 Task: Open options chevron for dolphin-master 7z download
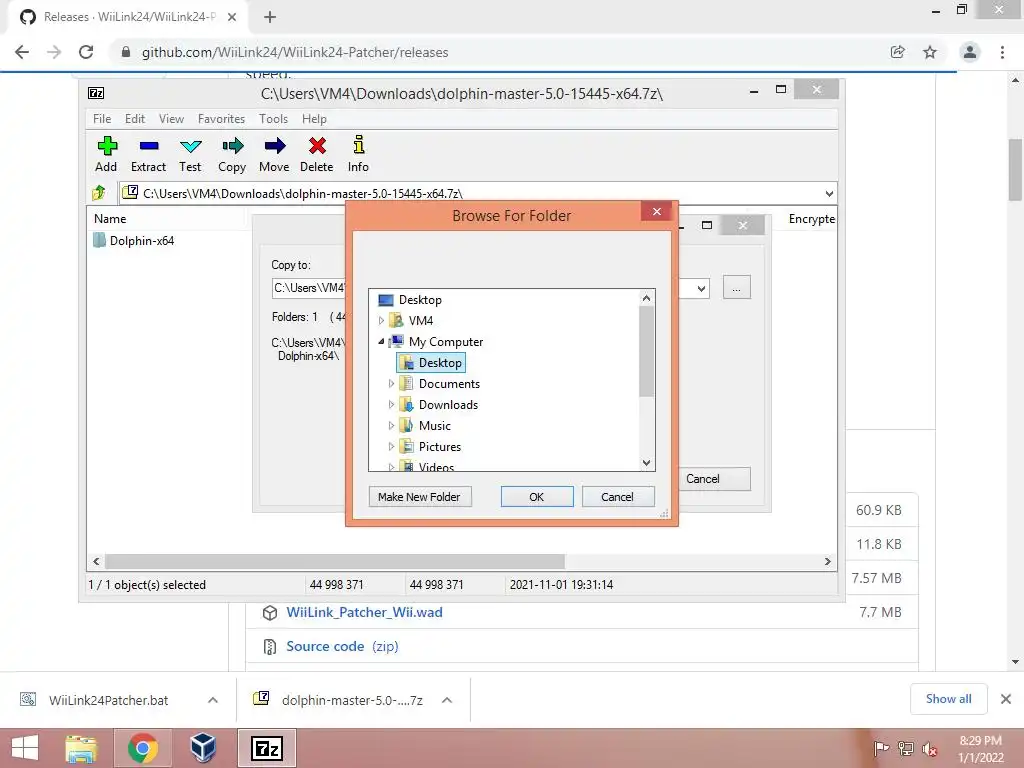click(447, 700)
